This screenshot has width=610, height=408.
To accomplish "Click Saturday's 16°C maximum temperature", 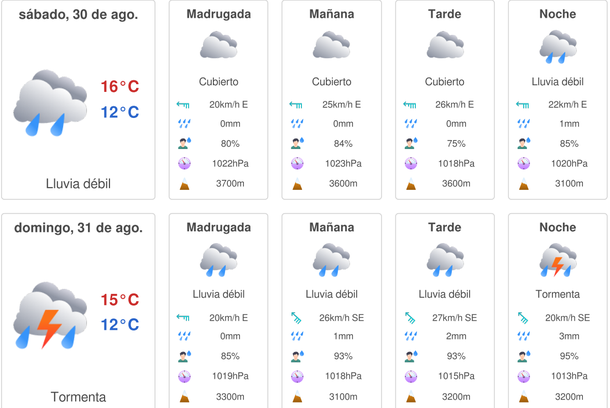I will (119, 87).
